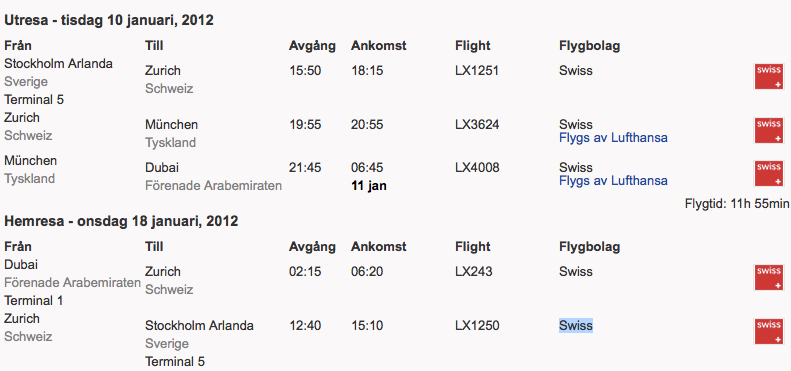Viewport: 791px width, 371px height.
Task: Click the Hemresa onsdag 18 januari heading
Action: [x=121, y=221]
